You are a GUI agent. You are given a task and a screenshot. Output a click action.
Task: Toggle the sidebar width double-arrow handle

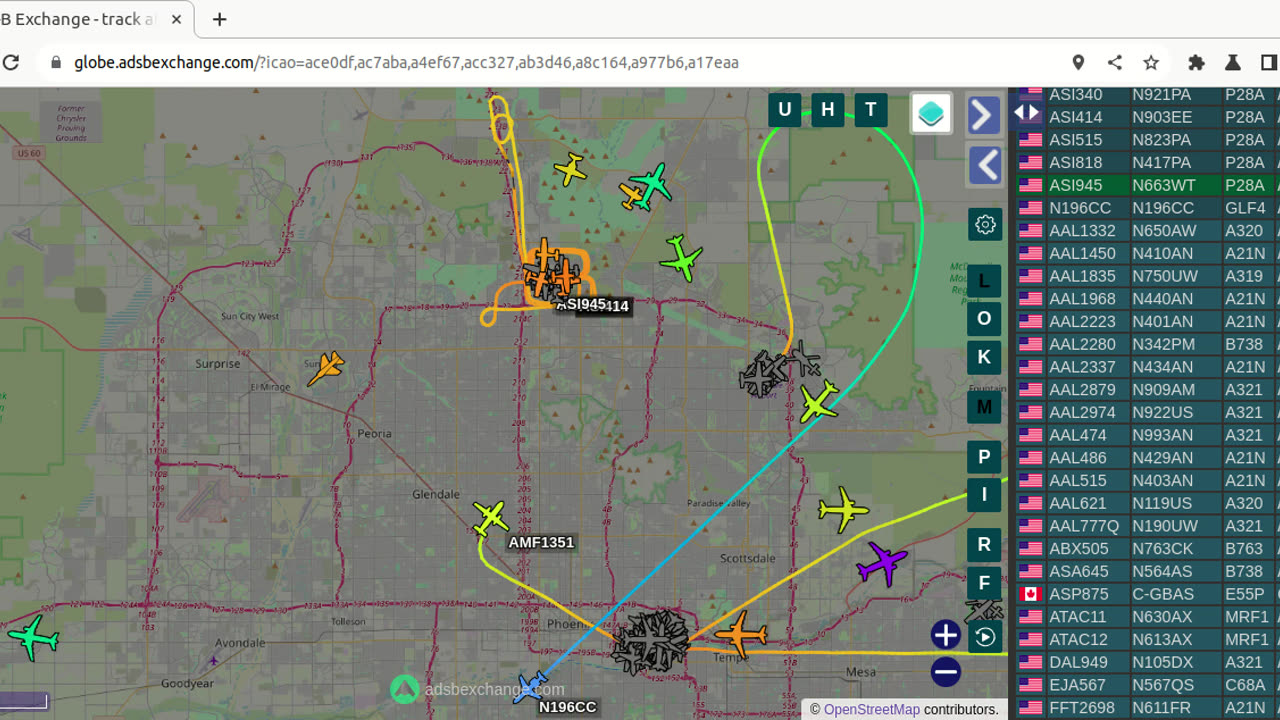click(1027, 112)
